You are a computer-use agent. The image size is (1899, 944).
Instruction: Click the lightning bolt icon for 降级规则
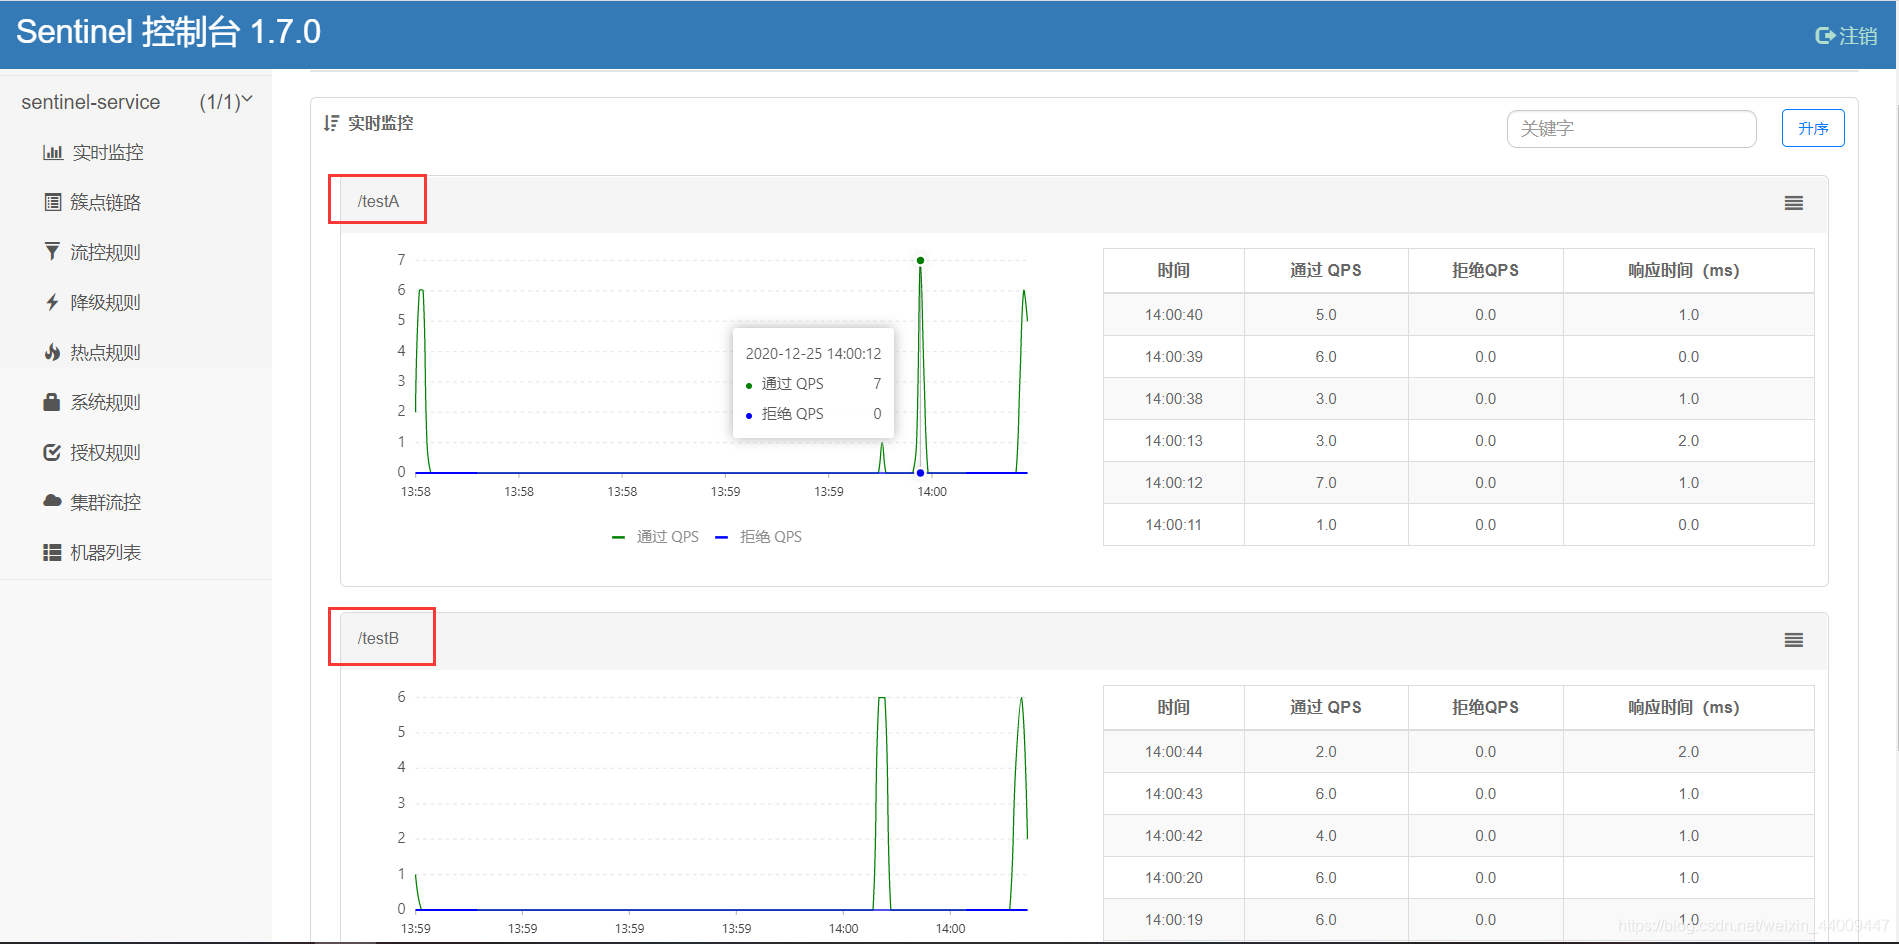[x=52, y=302]
